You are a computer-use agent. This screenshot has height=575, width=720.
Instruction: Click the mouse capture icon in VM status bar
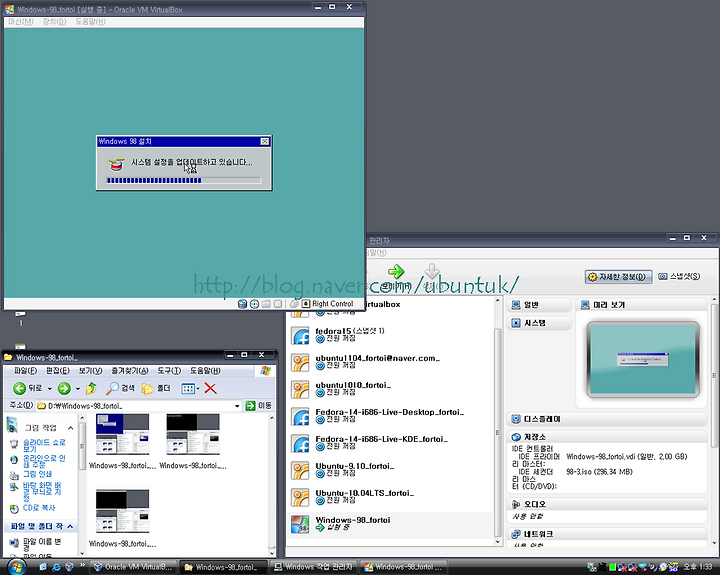coord(294,304)
